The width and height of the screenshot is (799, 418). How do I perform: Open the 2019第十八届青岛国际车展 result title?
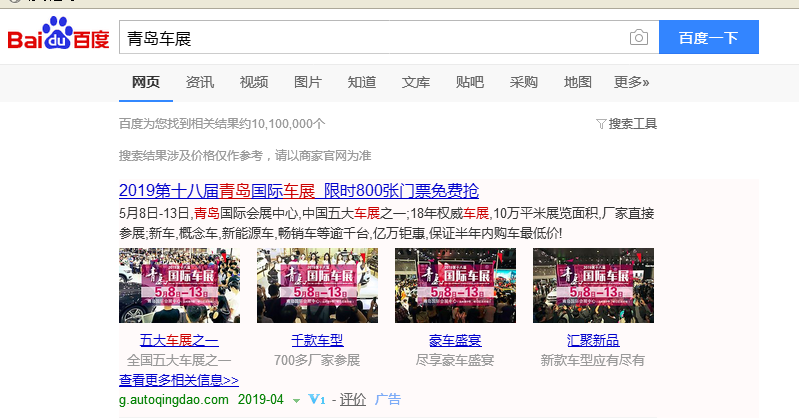pyautogui.click(x=299, y=191)
